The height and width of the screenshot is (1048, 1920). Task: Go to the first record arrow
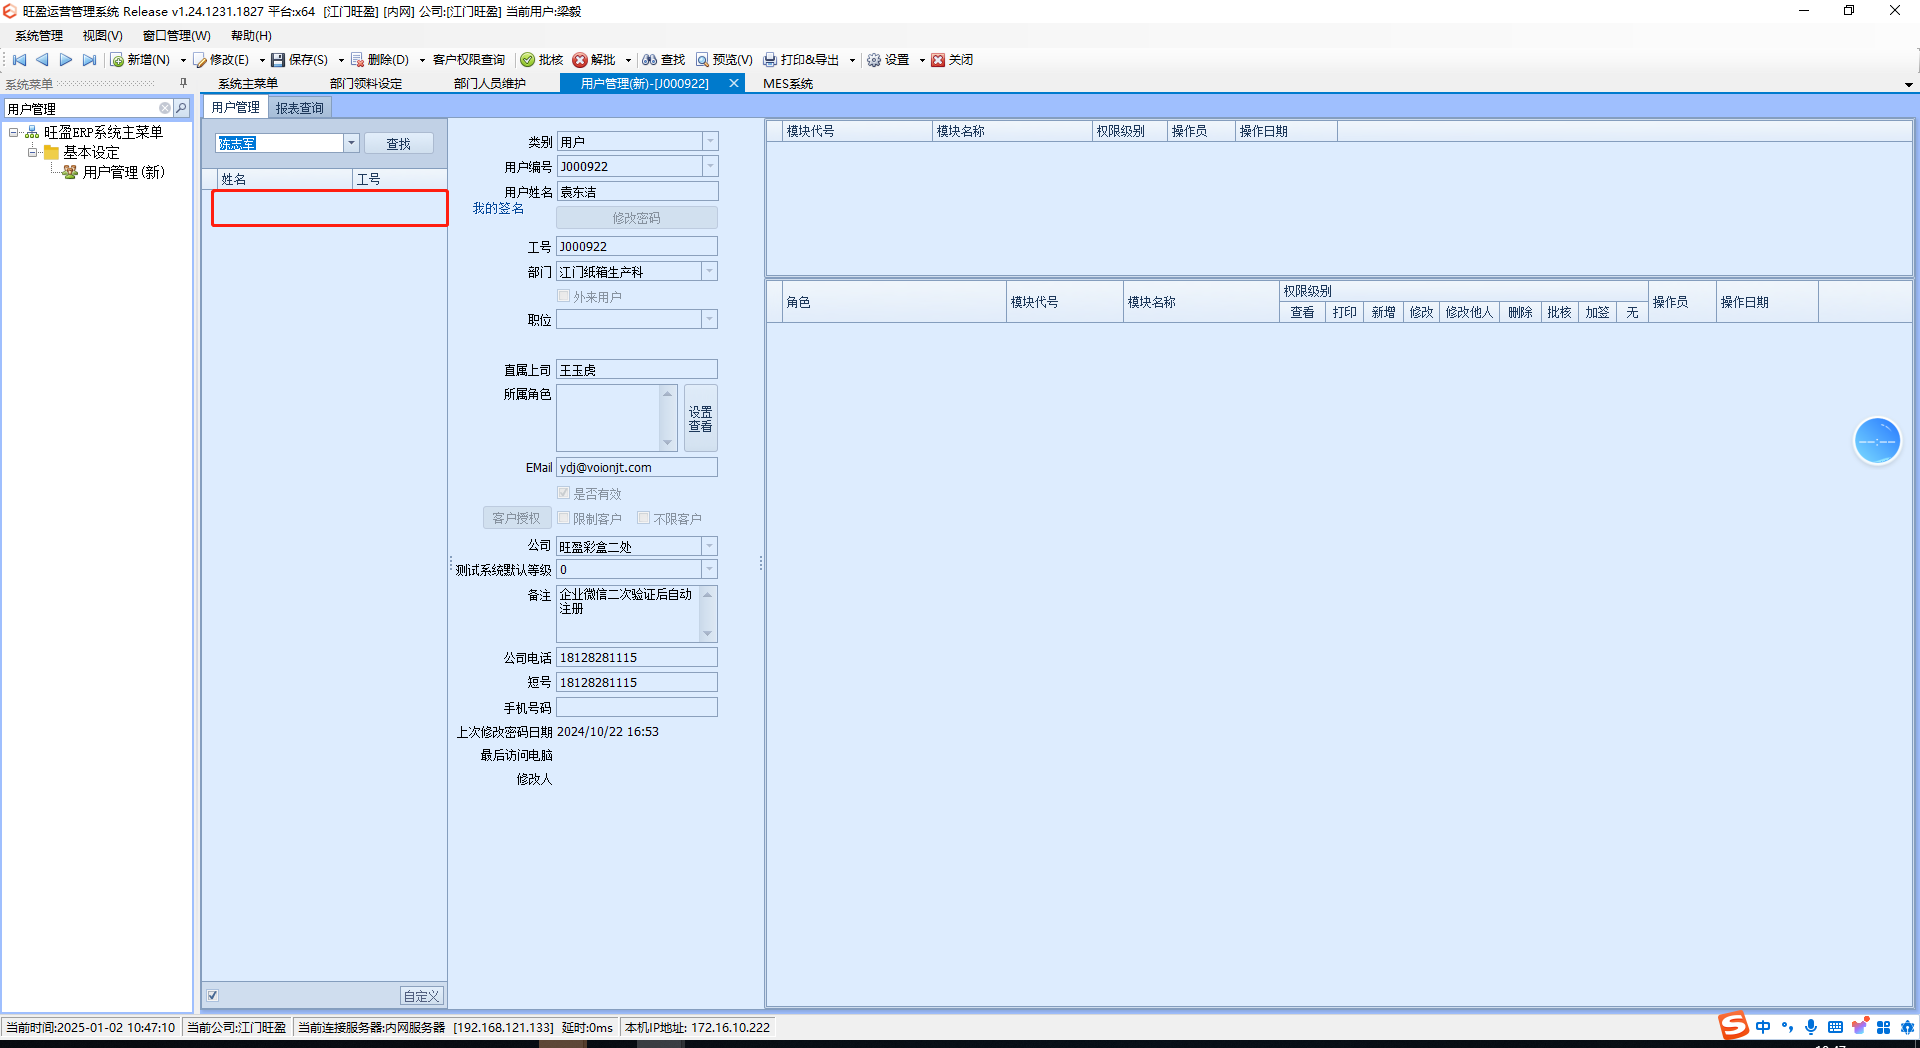[x=19, y=60]
